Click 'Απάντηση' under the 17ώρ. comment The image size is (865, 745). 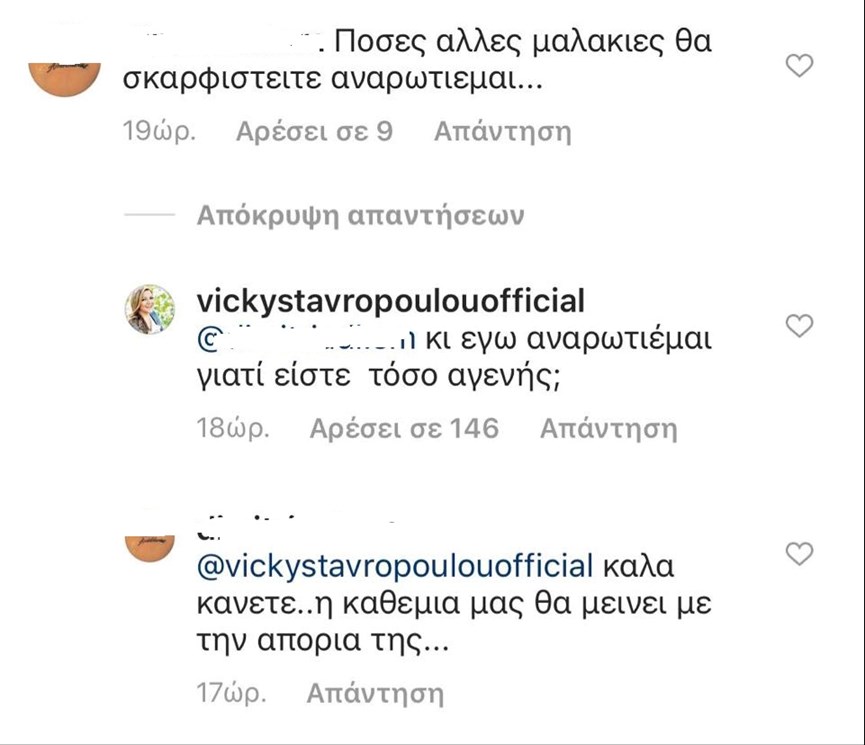(375, 694)
